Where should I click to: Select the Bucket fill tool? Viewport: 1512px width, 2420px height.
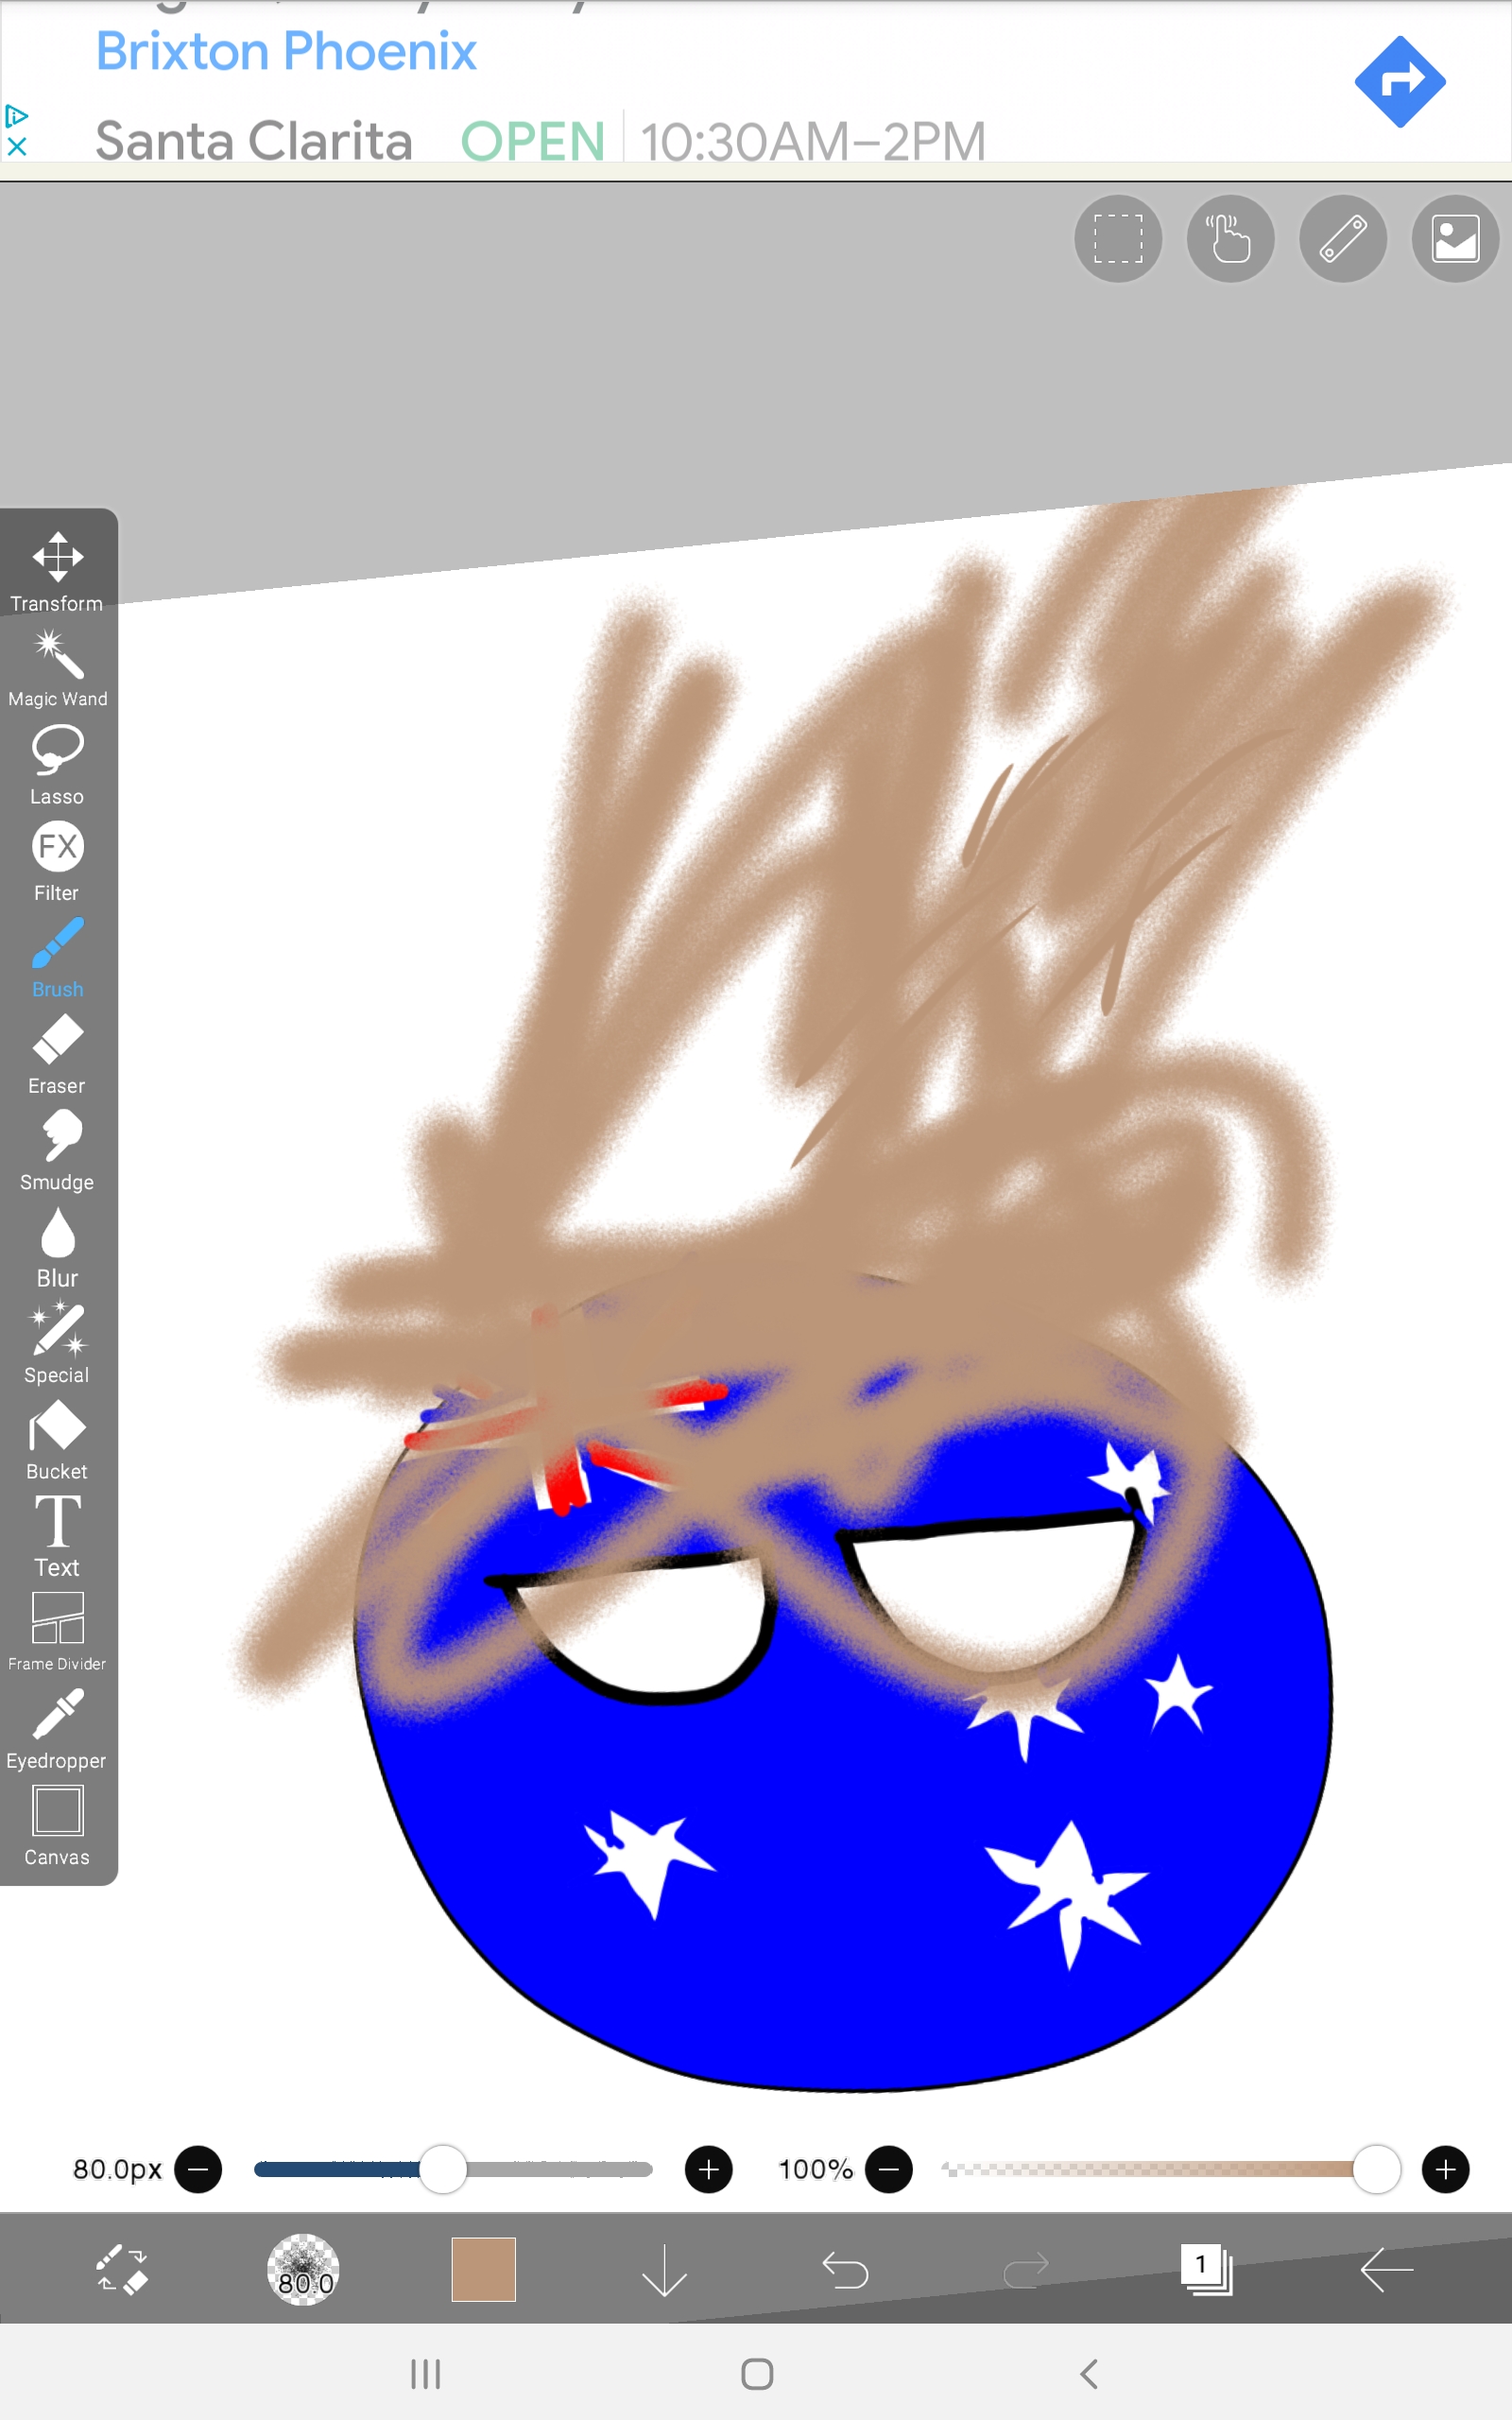pyautogui.click(x=57, y=1440)
